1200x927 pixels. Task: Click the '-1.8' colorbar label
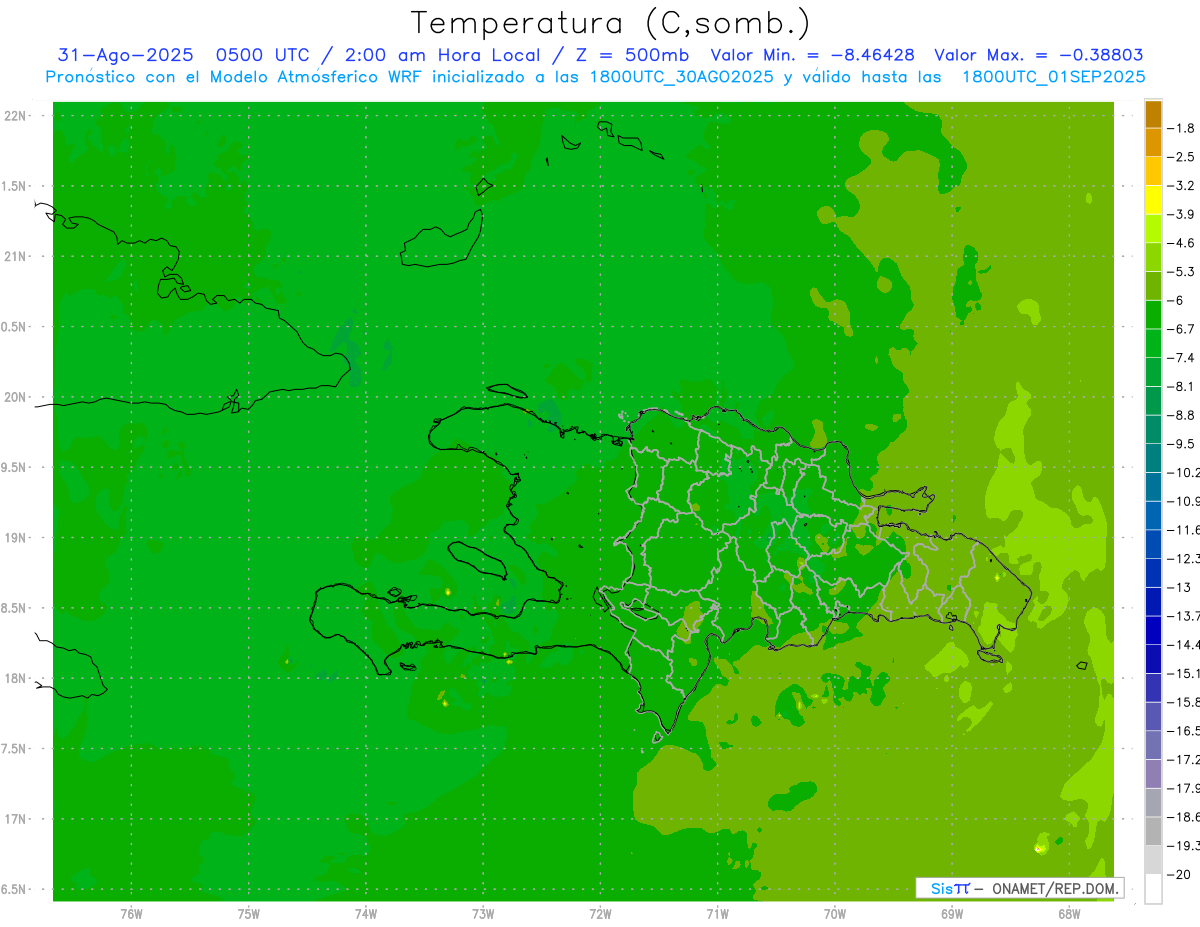point(1183,128)
